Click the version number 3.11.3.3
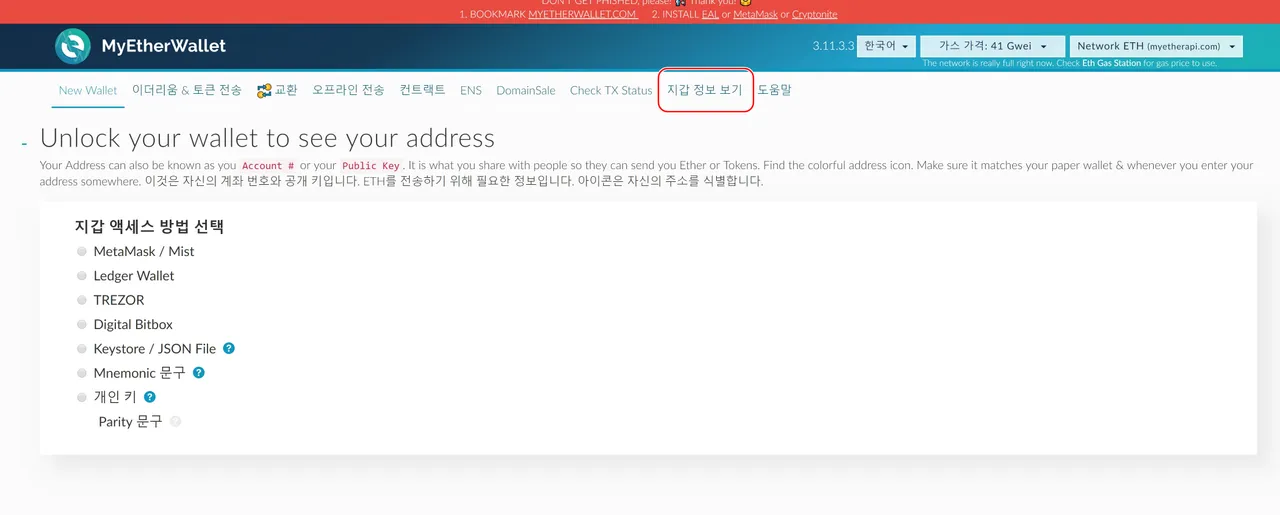 (x=833, y=47)
